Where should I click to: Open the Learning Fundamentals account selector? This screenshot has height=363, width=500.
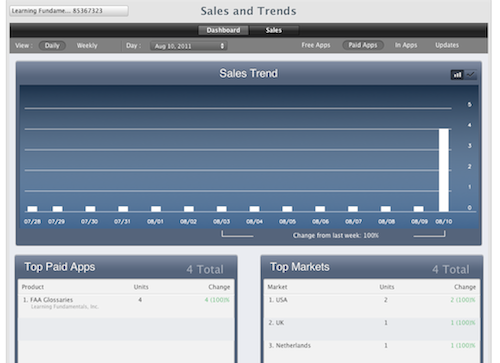pos(69,11)
